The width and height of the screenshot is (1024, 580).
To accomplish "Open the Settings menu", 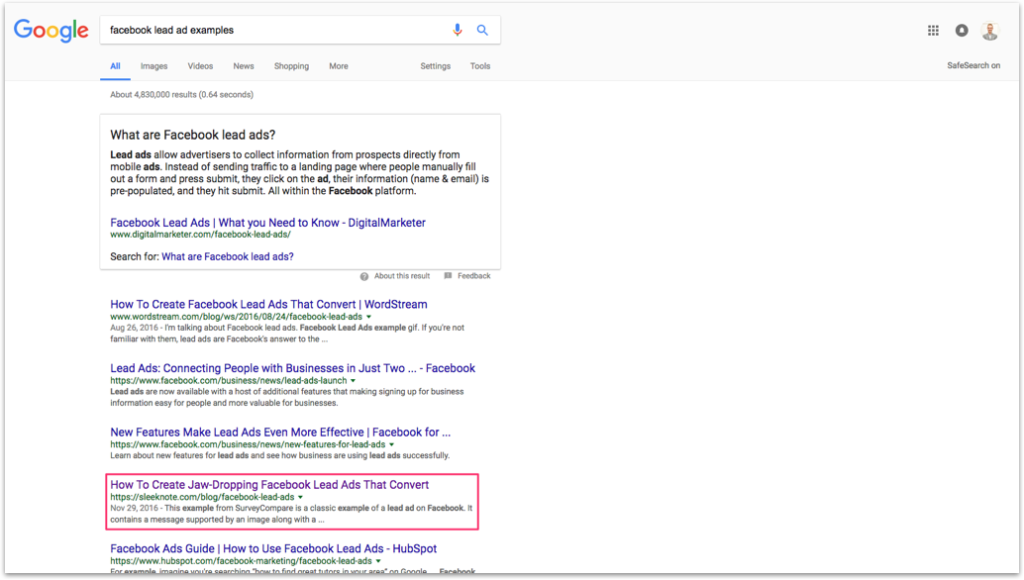I will tap(436, 66).
